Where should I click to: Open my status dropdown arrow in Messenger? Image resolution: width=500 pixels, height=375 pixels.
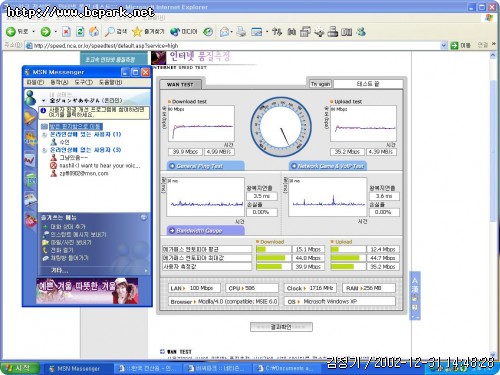44,101
